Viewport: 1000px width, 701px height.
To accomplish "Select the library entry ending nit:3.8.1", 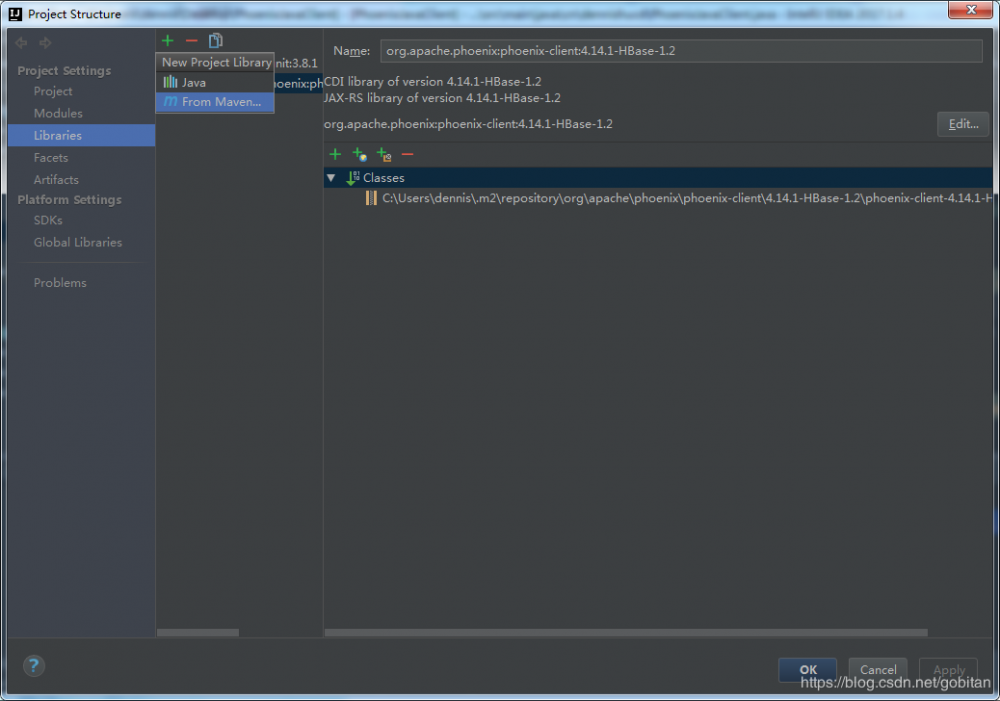I will click(x=296, y=63).
